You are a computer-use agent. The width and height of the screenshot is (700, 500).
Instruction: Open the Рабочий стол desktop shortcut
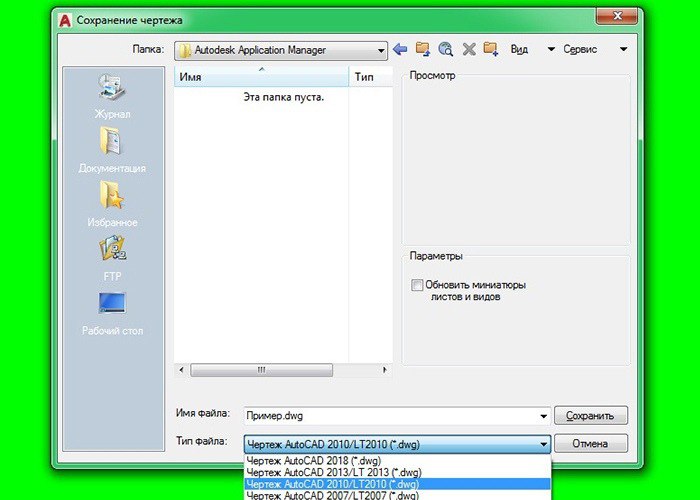coord(112,313)
